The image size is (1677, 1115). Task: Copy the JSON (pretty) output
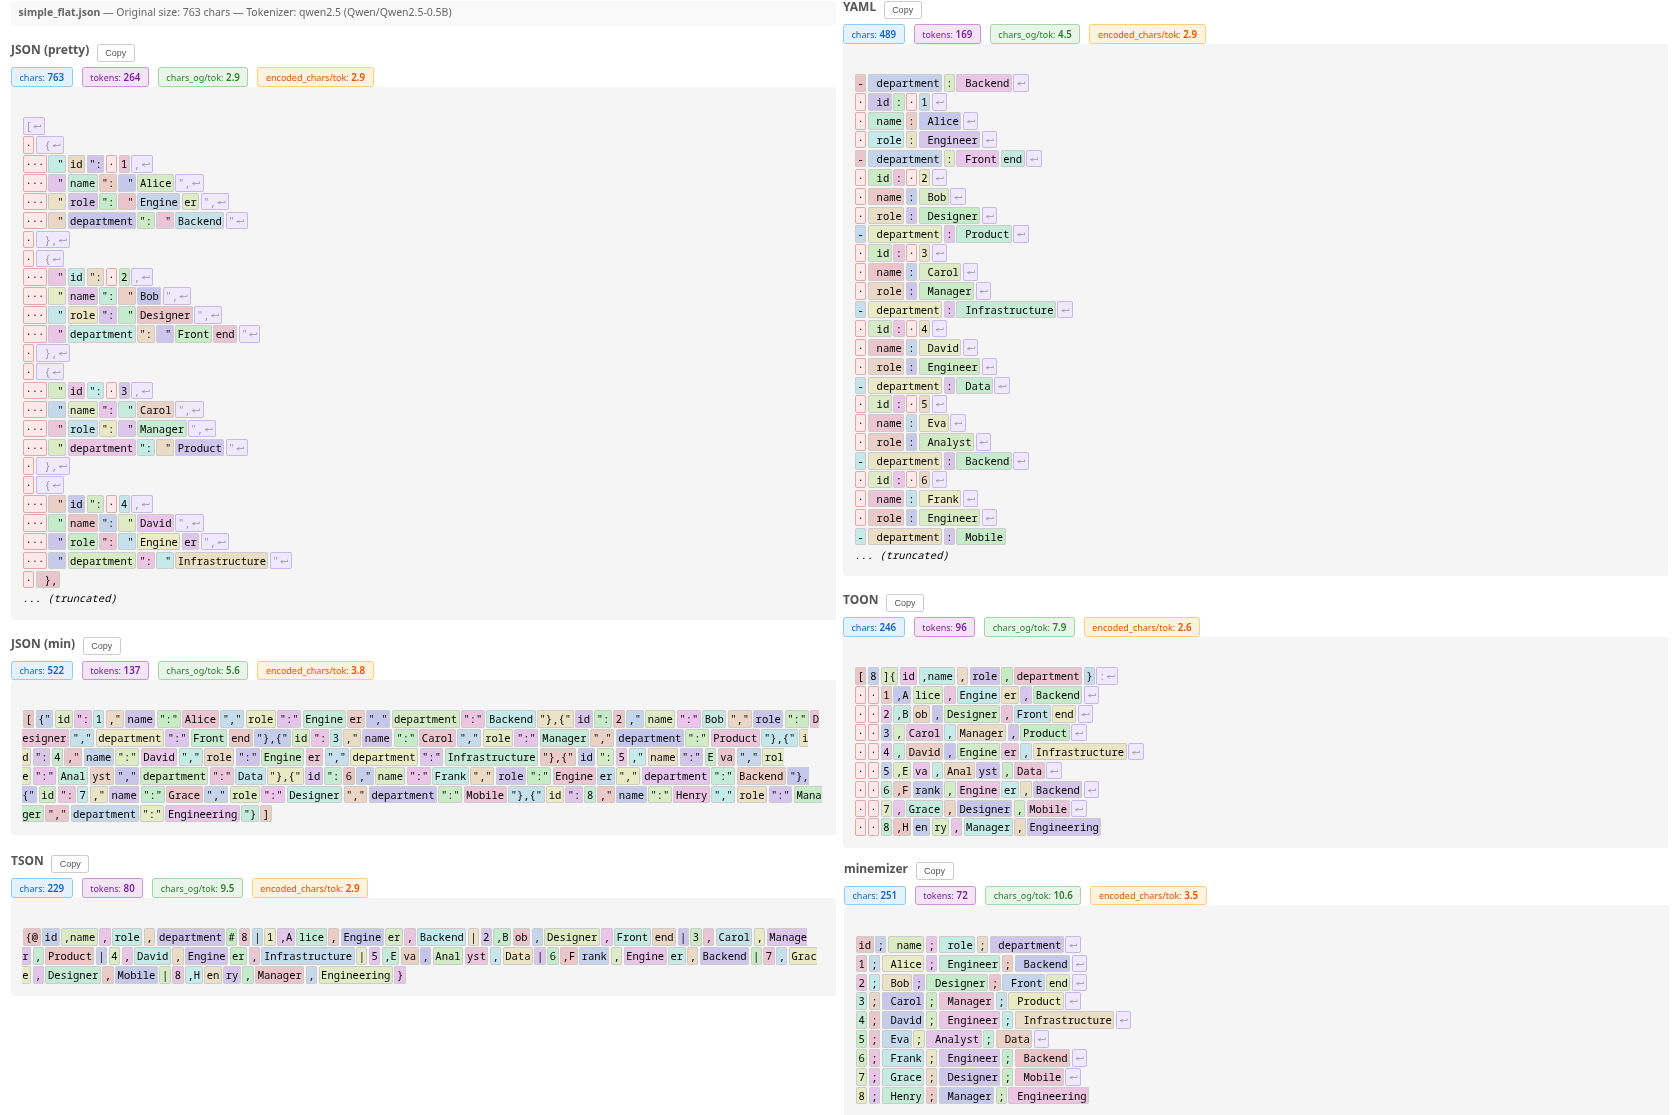coord(116,53)
